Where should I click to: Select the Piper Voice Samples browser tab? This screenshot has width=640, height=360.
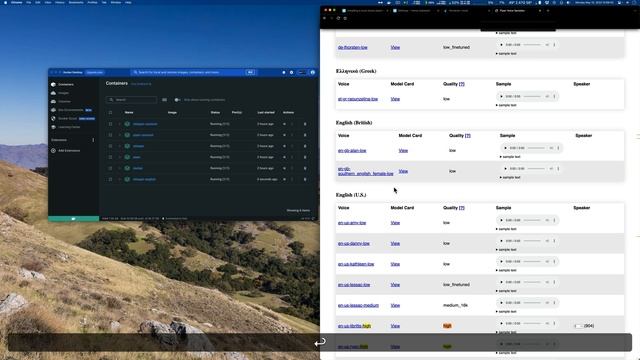coord(517,11)
